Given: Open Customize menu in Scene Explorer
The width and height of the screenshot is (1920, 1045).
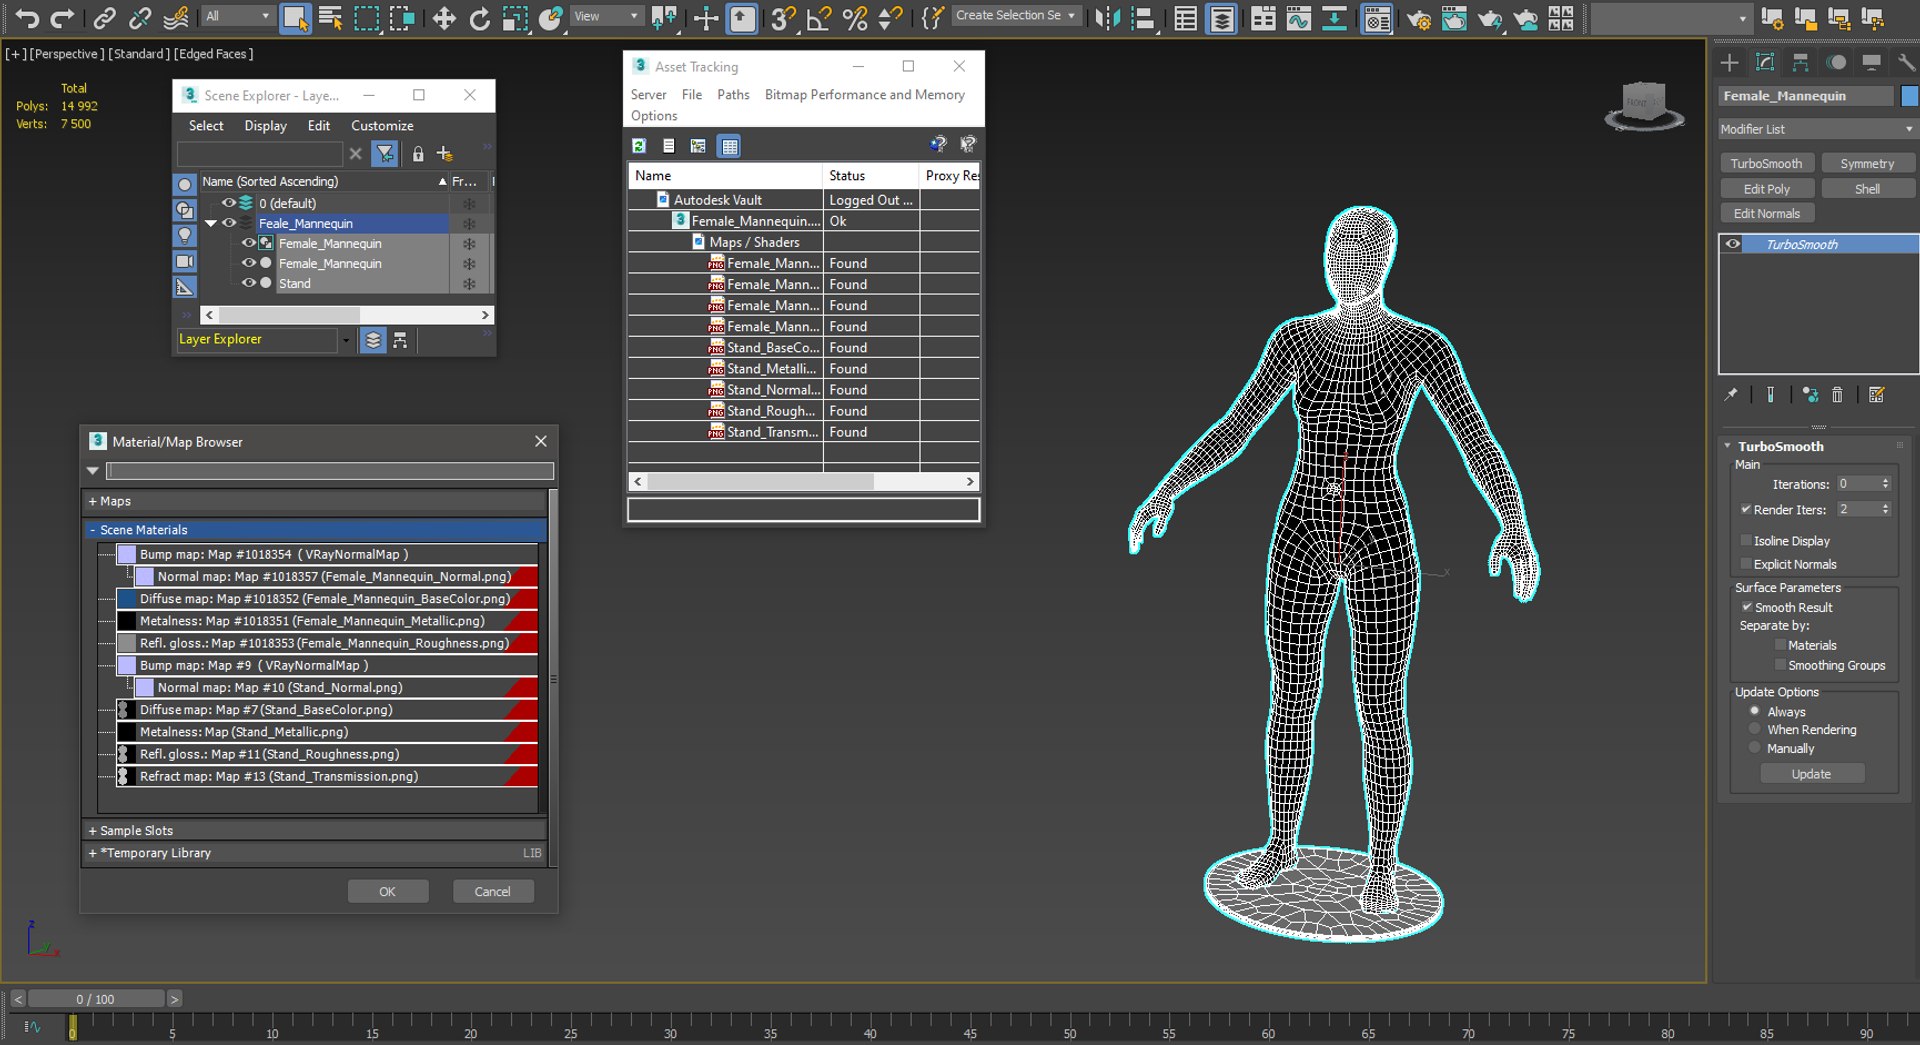Looking at the screenshot, I should [x=382, y=126].
